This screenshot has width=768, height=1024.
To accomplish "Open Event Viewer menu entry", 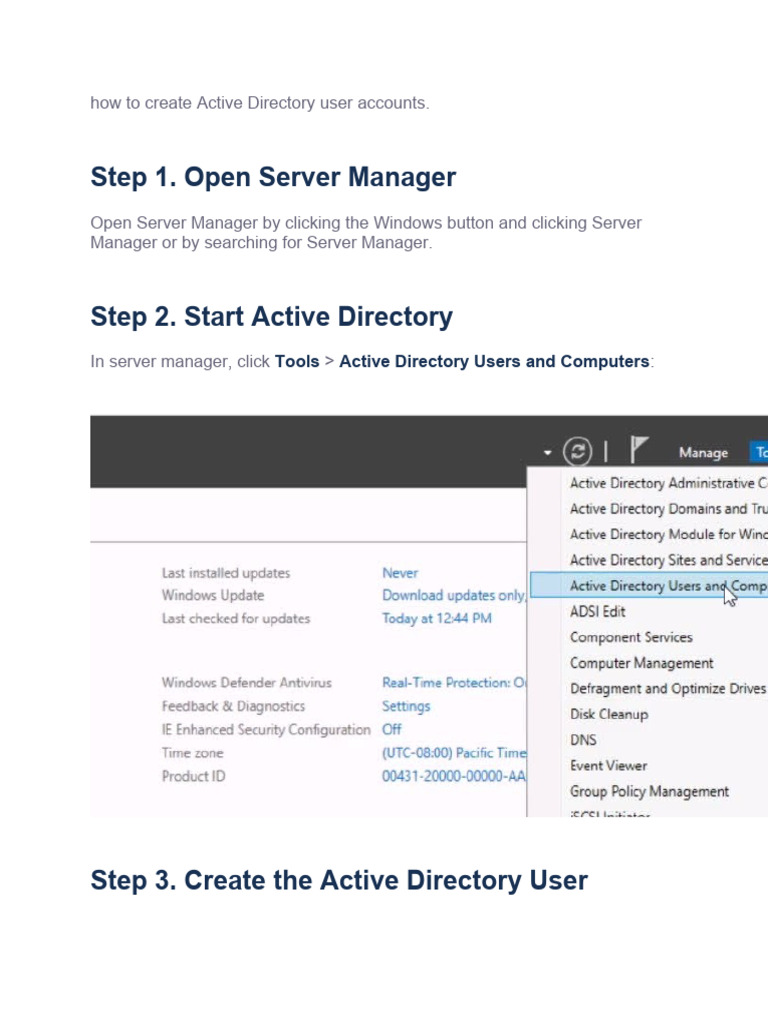I will tap(608, 765).
